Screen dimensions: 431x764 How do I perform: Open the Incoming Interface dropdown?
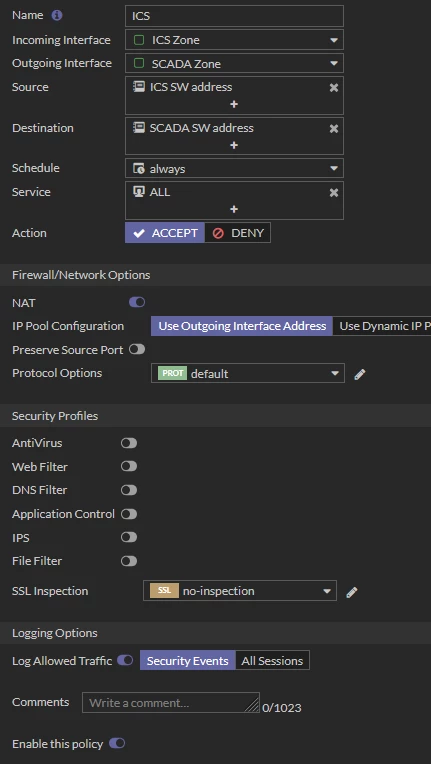[234, 40]
